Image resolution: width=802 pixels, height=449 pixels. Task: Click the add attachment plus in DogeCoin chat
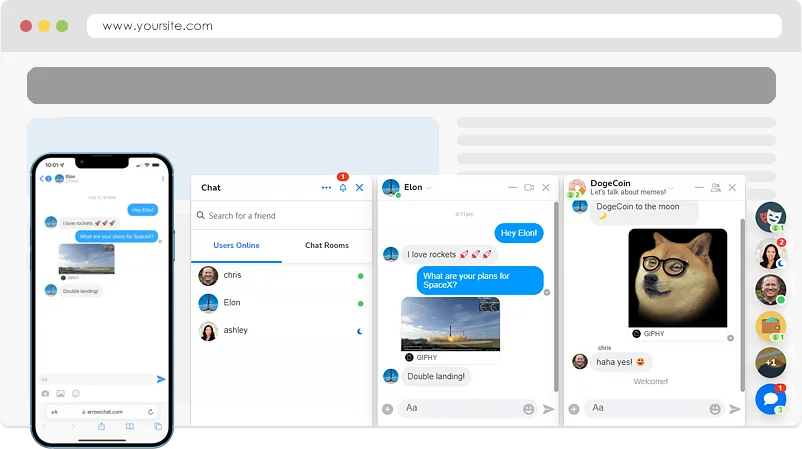point(574,408)
